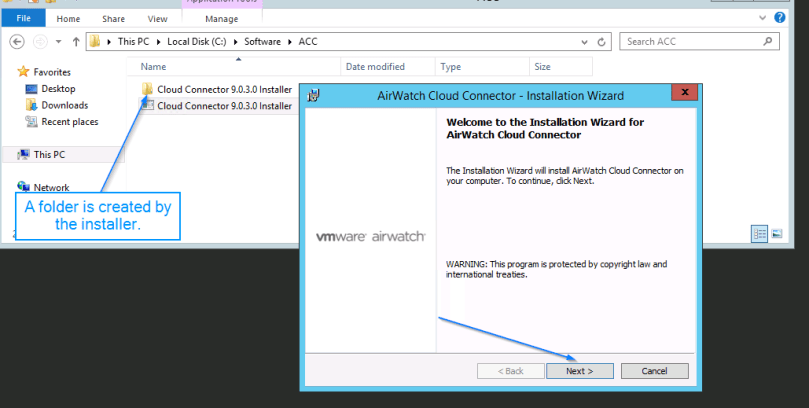Sort files by the Name column header
This screenshot has width=809, height=408.
[154, 67]
